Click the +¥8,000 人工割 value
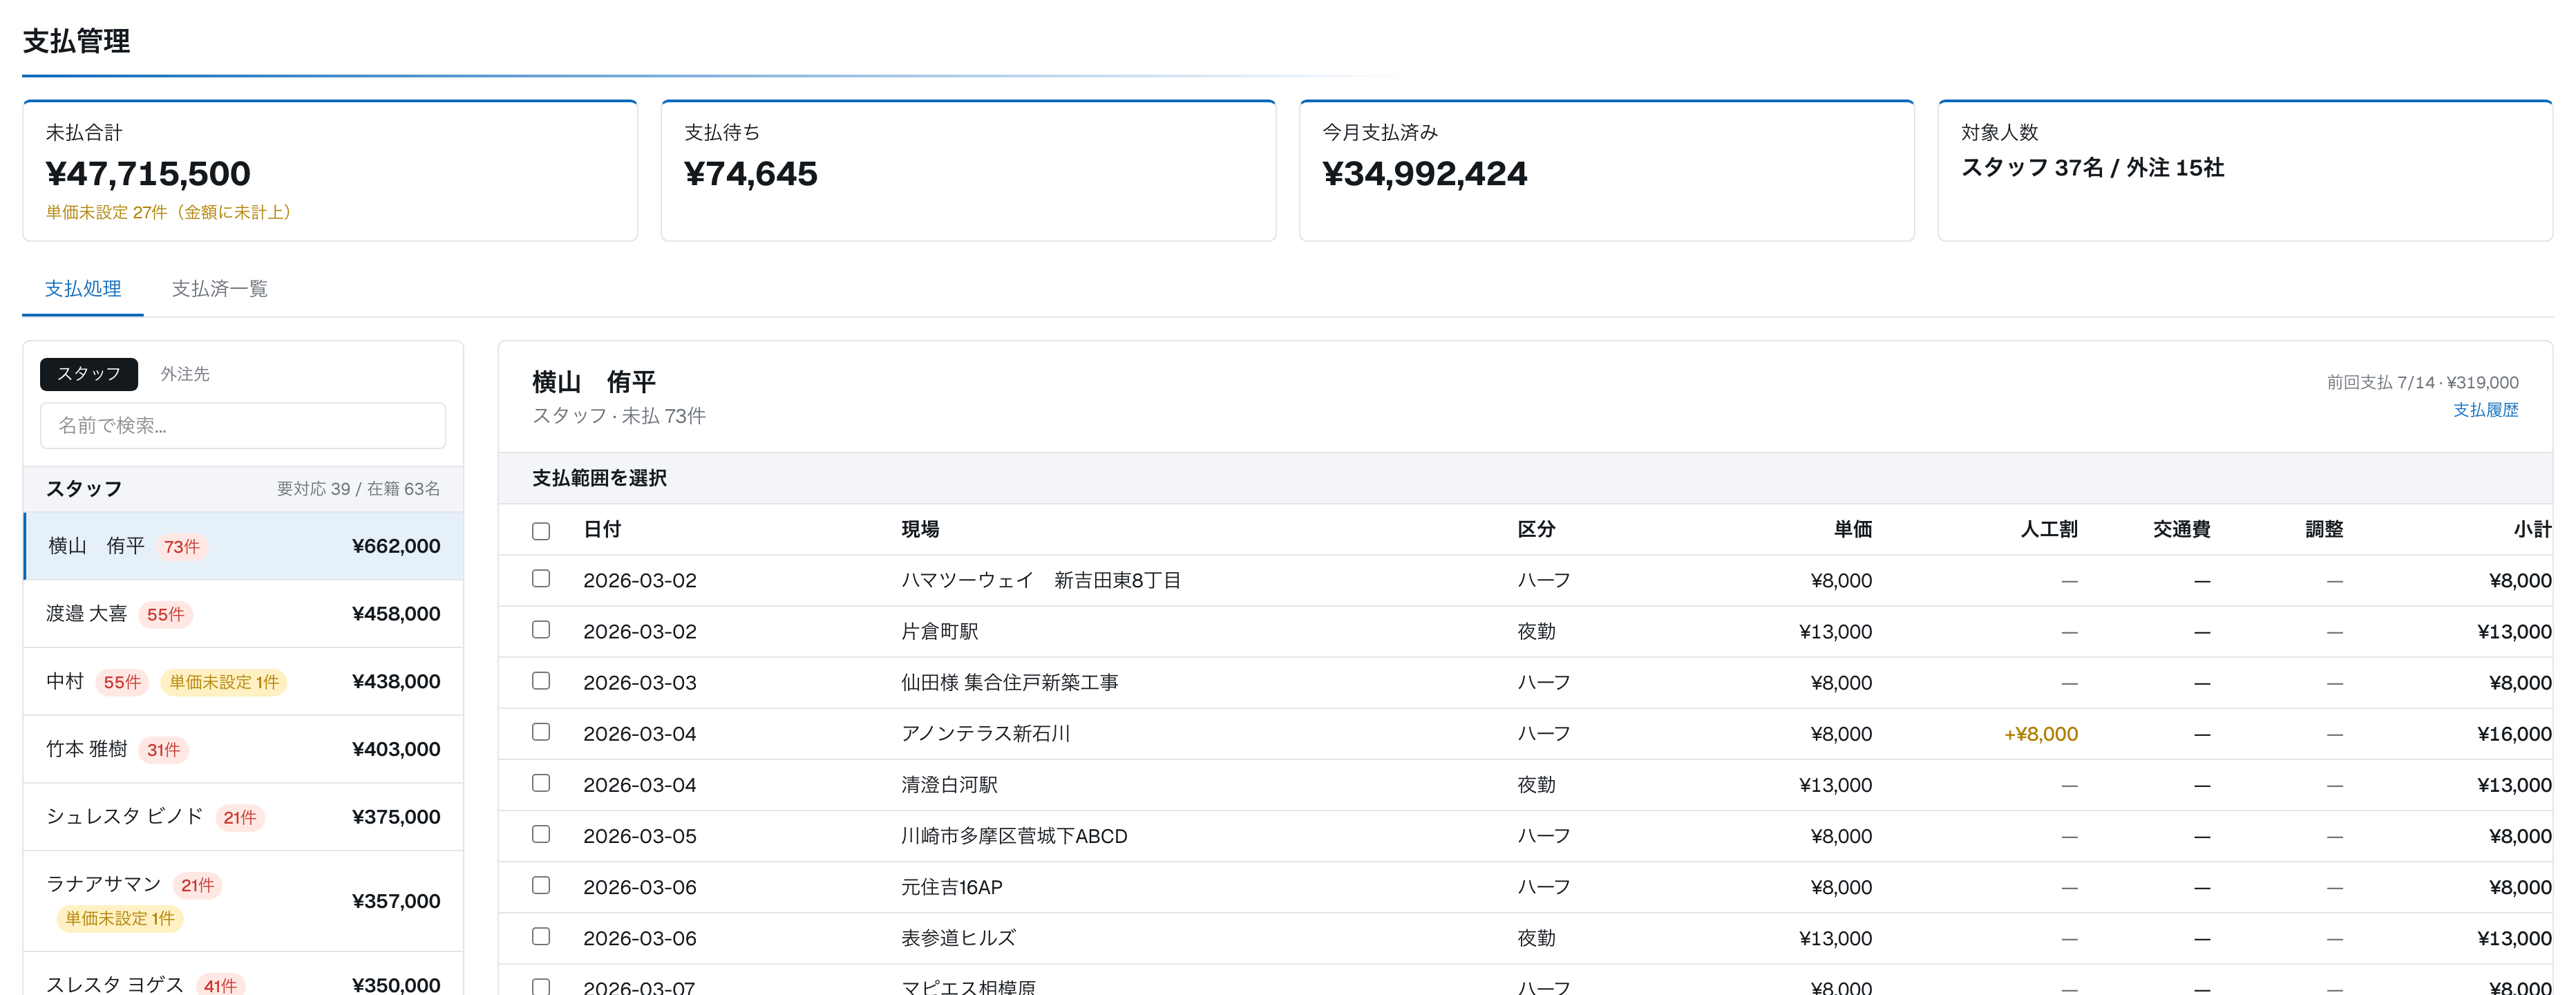 coord(2041,734)
